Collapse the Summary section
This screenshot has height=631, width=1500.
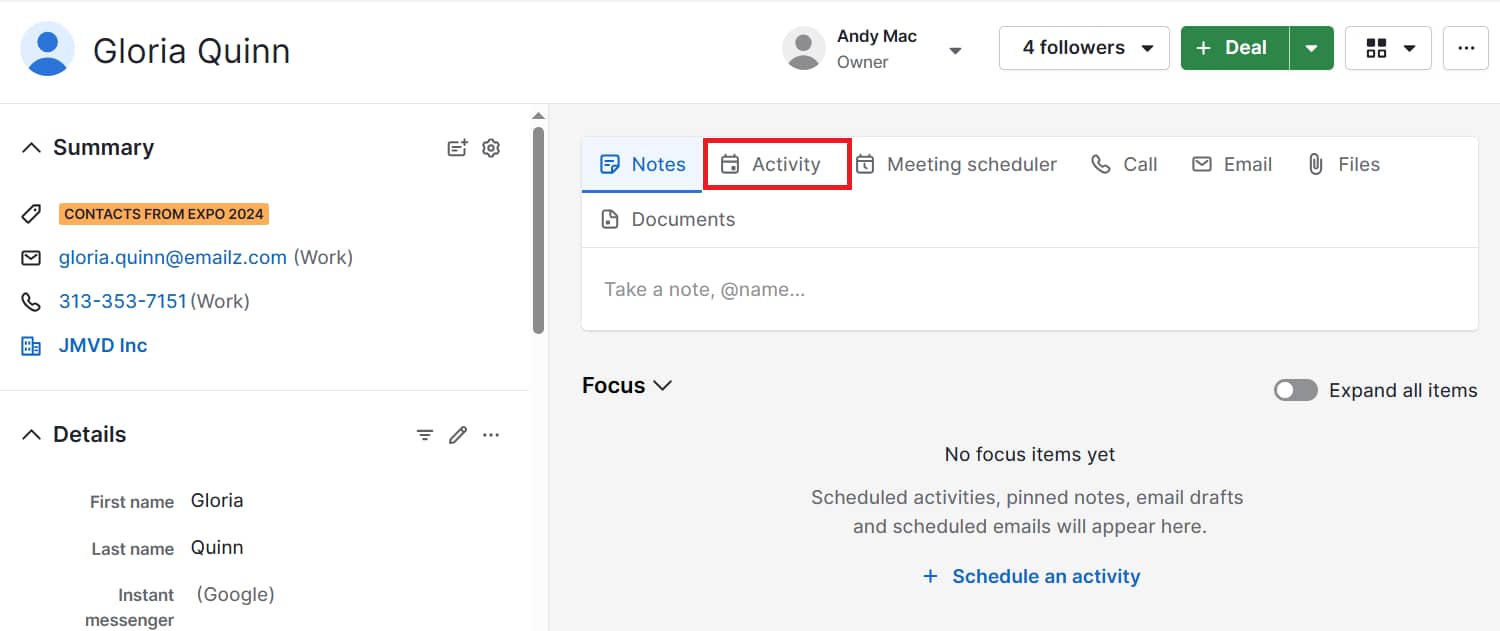coord(32,148)
